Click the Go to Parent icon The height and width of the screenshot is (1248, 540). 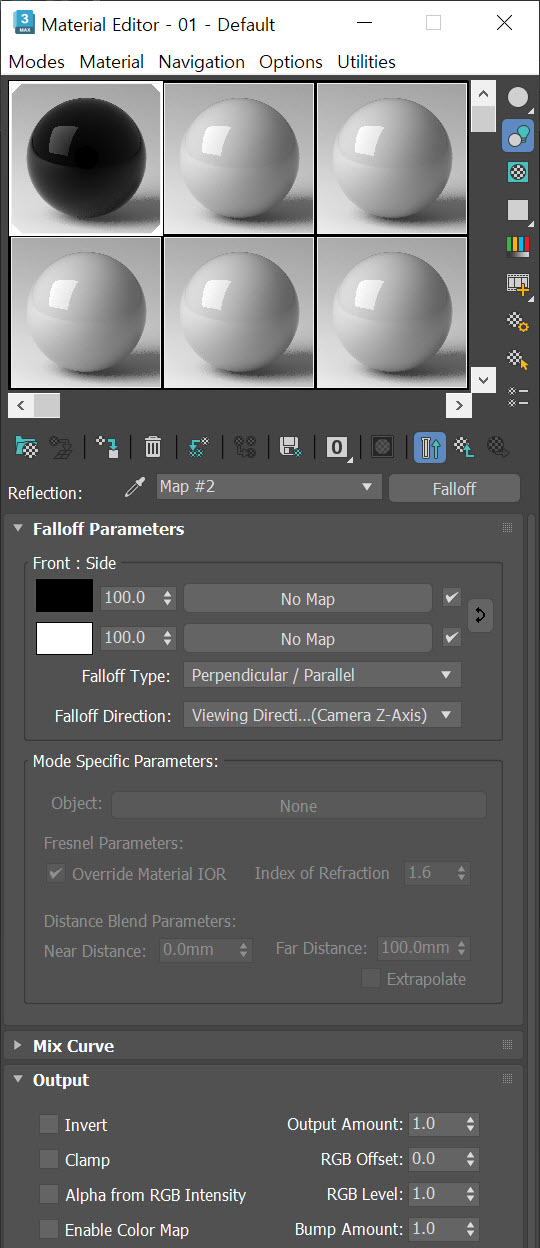[x=464, y=447]
